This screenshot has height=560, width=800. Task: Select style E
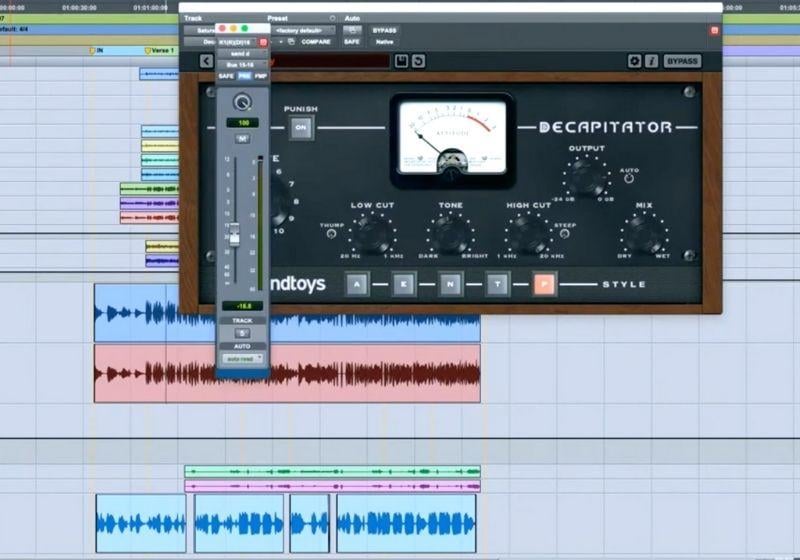[404, 285]
